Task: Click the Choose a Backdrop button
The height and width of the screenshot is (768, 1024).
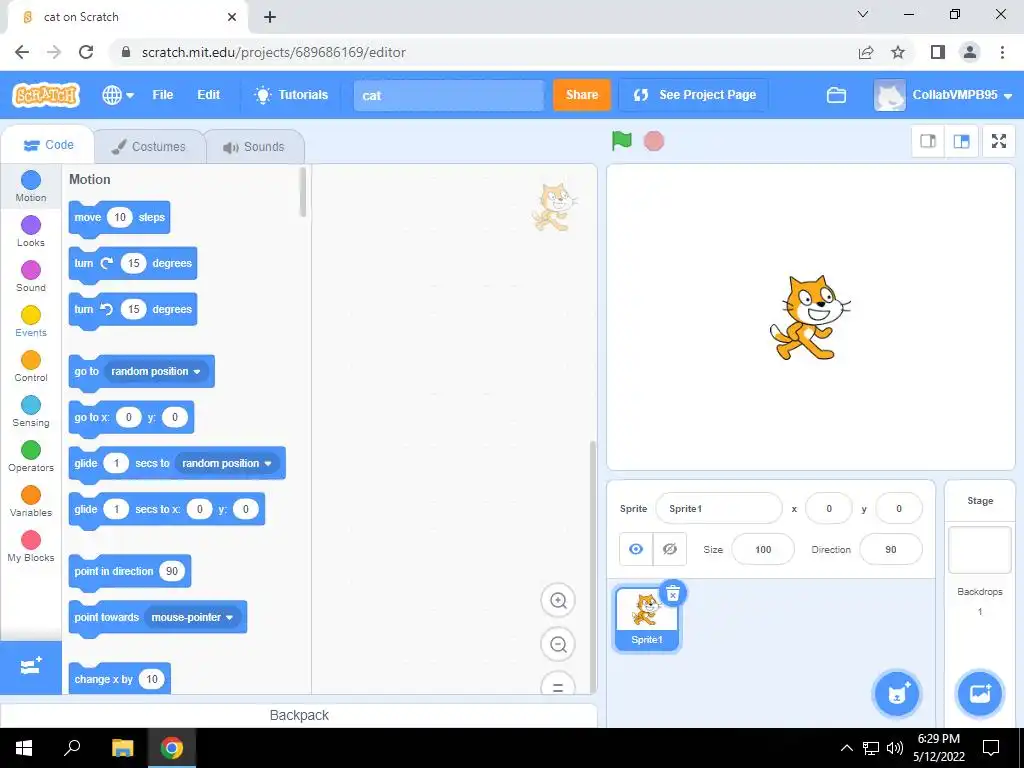Action: [x=980, y=694]
